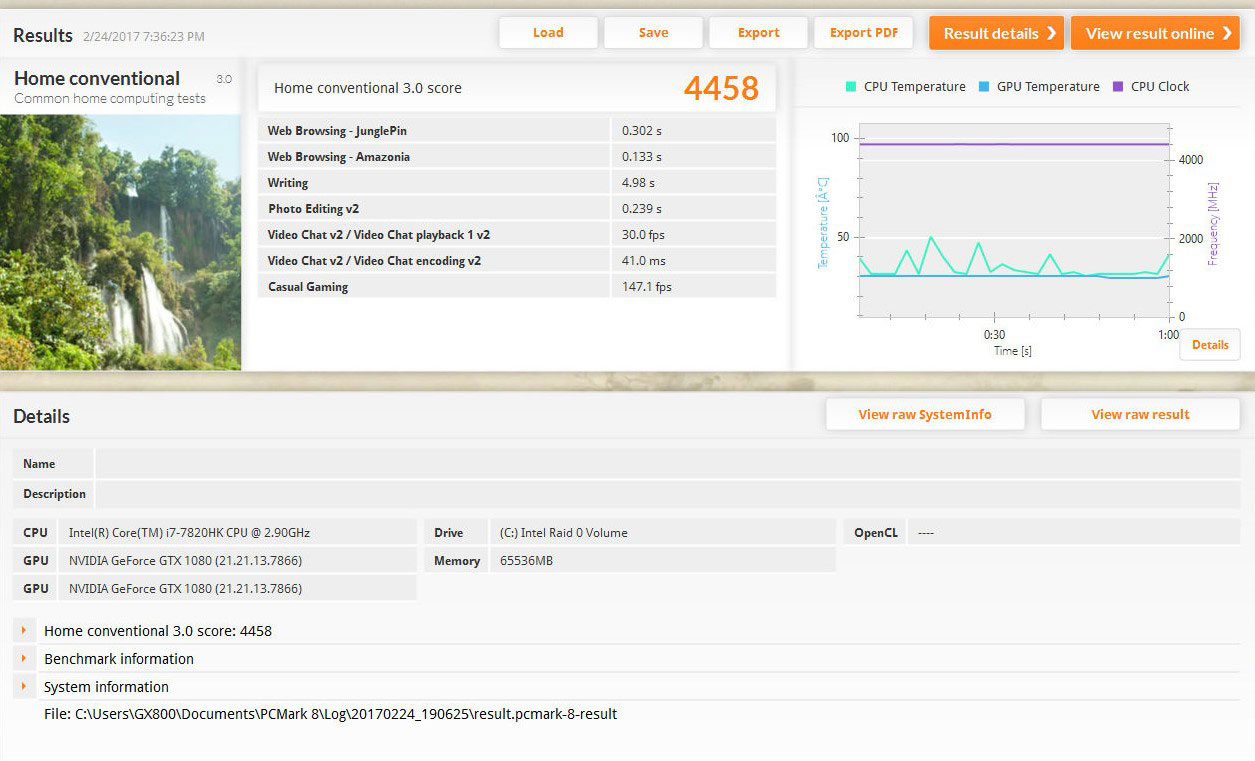Expand Home conventional 3.0 score section

(23, 631)
